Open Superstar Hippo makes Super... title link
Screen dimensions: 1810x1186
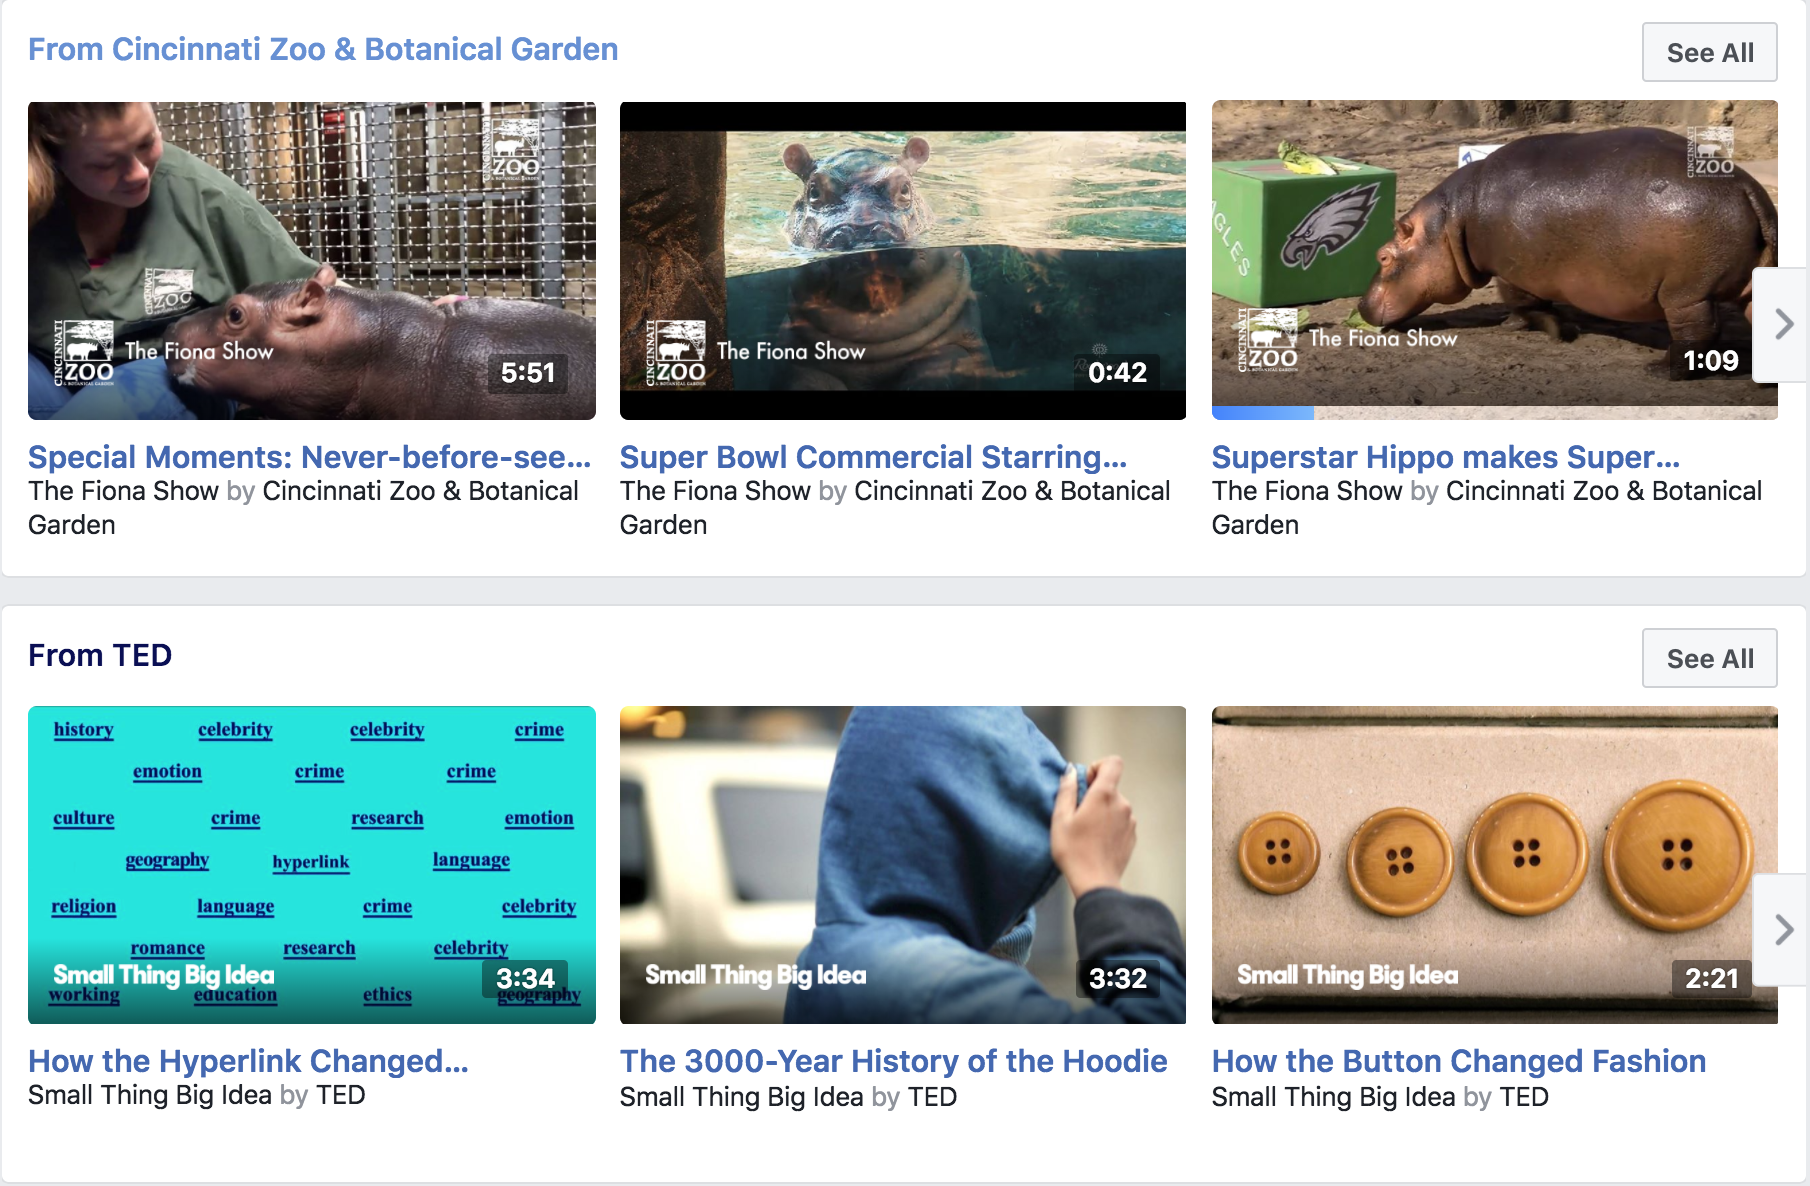coord(1446,457)
